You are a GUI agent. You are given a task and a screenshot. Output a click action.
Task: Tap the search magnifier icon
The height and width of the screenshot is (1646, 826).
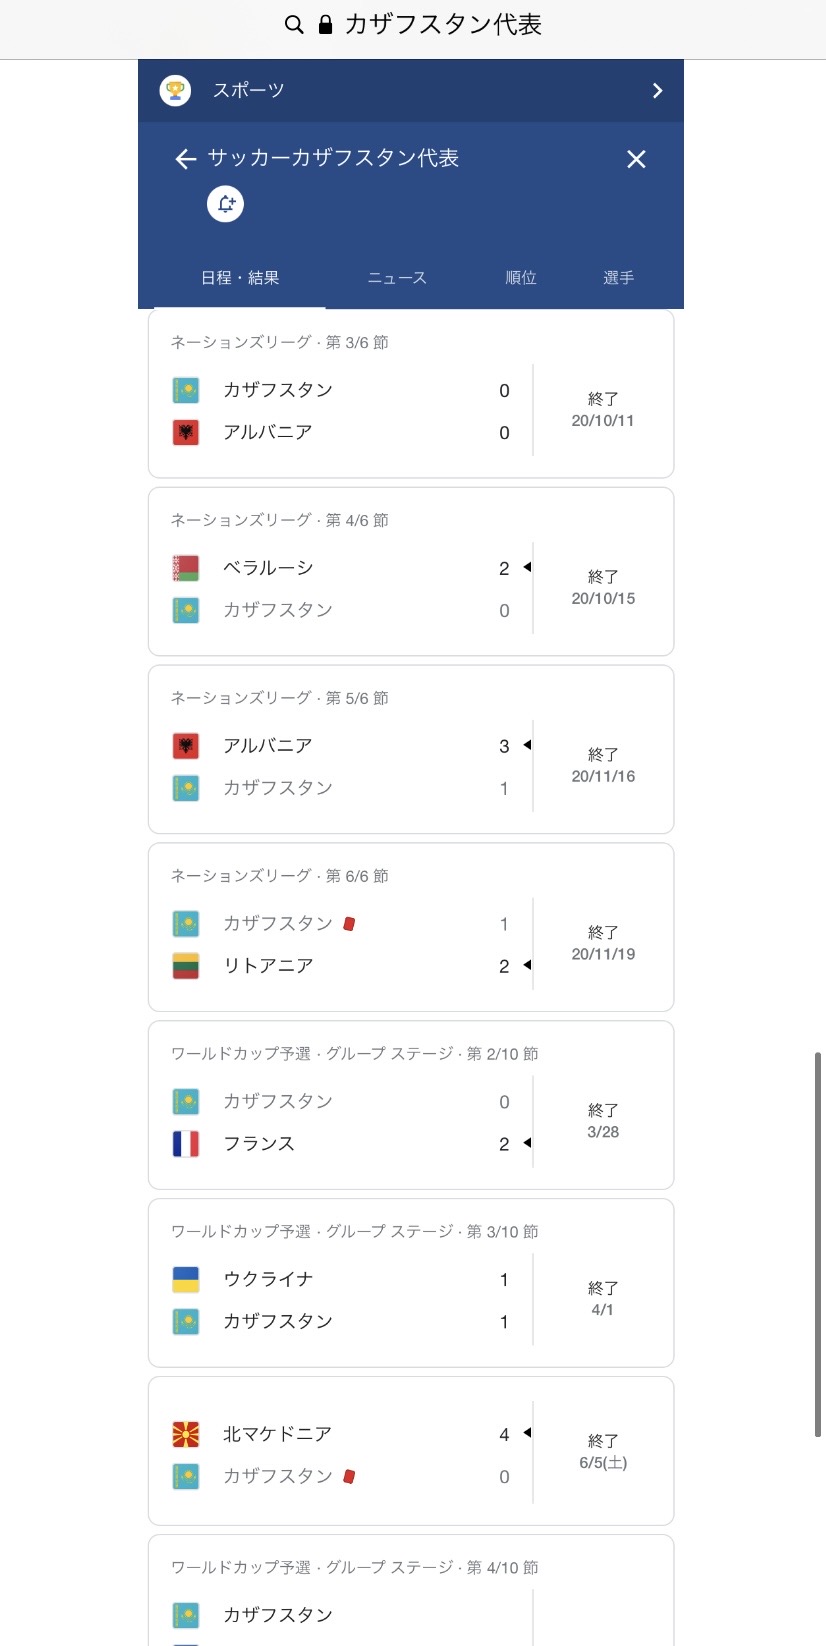pyautogui.click(x=294, y=25)
